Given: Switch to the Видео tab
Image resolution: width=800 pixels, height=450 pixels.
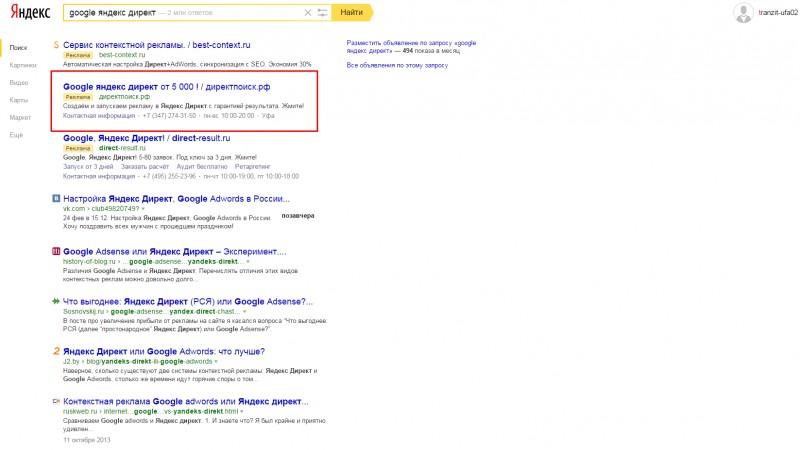Looking at the screenshot, I should [x=19, y=83].
